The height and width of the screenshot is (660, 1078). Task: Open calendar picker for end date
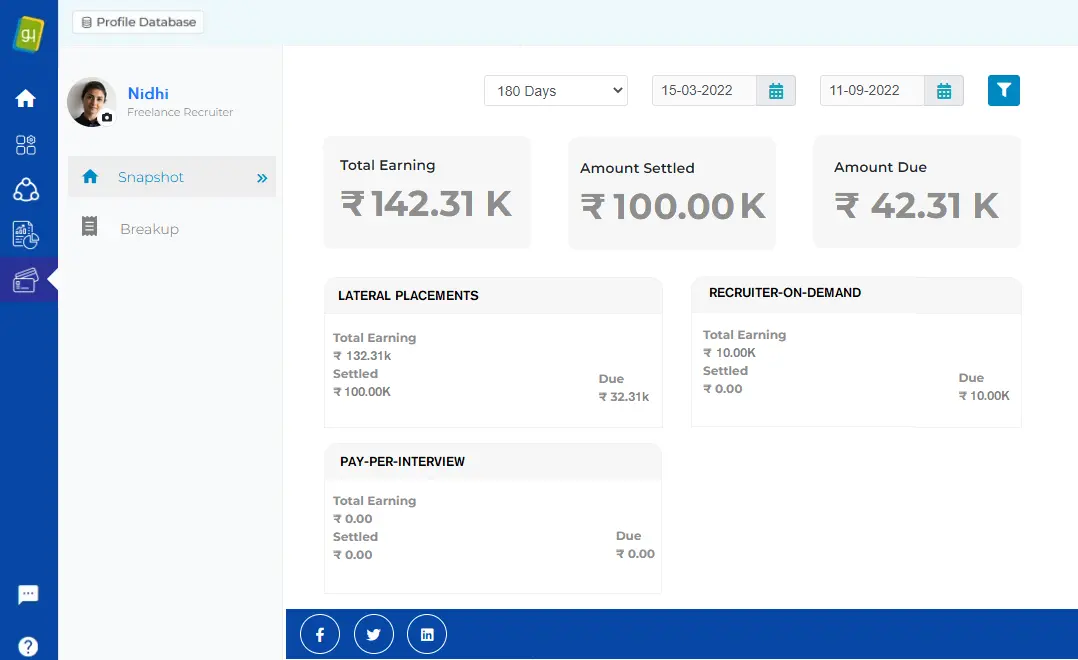click(944, 91)
